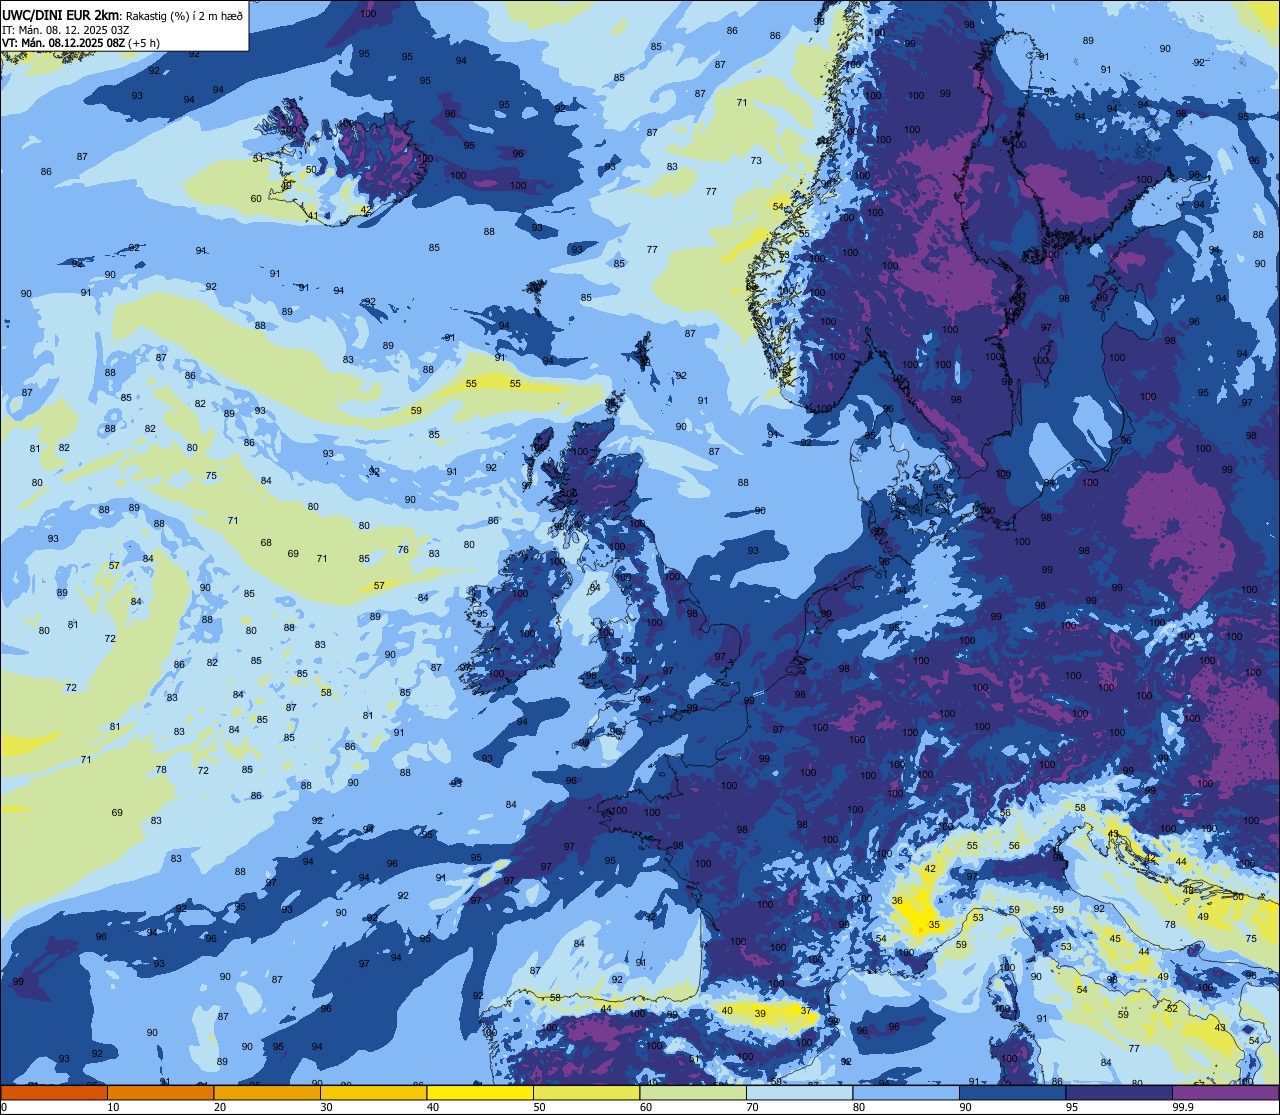Click the dark blue 90–95 legend swatch

click(x=1012, y=1092)
